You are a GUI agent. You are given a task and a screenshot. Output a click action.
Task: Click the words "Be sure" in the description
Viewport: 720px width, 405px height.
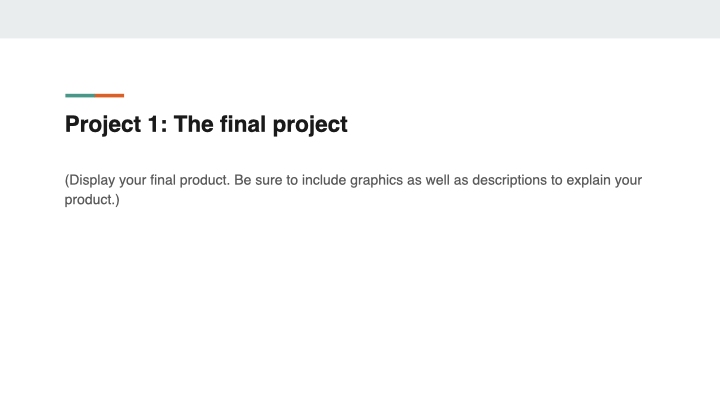254,181
